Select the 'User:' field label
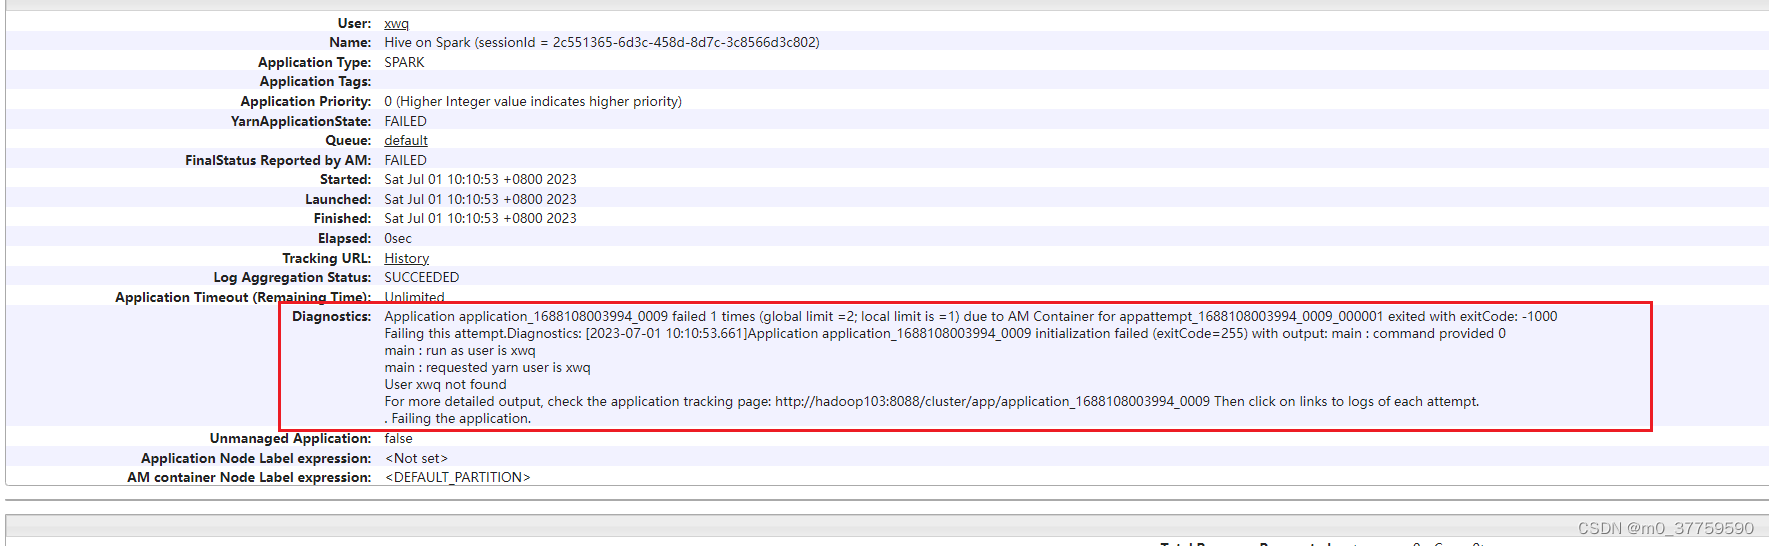This screenshot has width=1769, height=546. click(354, 23)
